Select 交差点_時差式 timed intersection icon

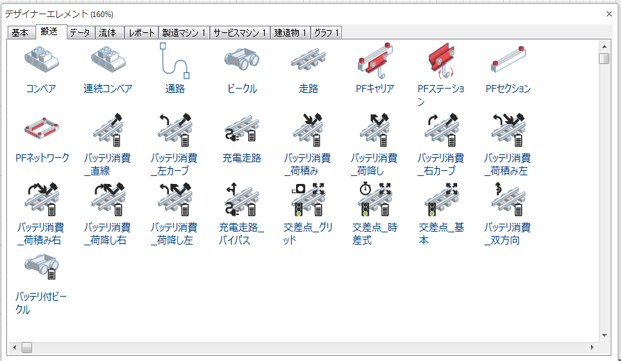click(x=375, y=199)
